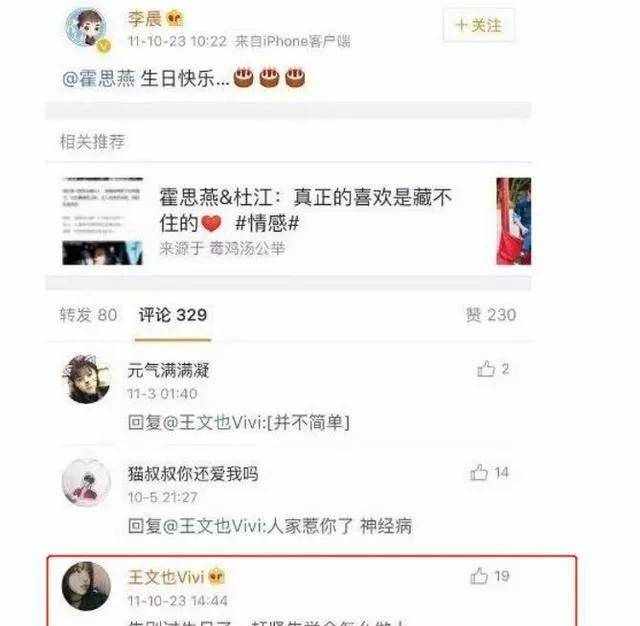
Task: Like the comment by 元气满满凝
Action: pyautogui.click(x=493, y=369)
